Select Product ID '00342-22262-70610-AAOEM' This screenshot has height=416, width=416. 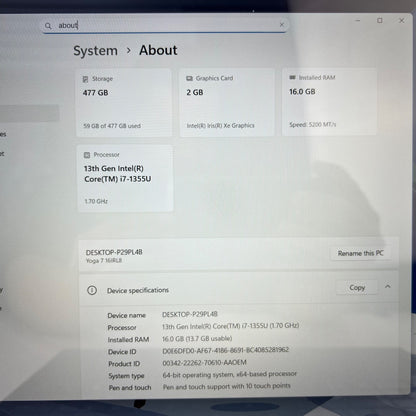click(x=205, y=362)
